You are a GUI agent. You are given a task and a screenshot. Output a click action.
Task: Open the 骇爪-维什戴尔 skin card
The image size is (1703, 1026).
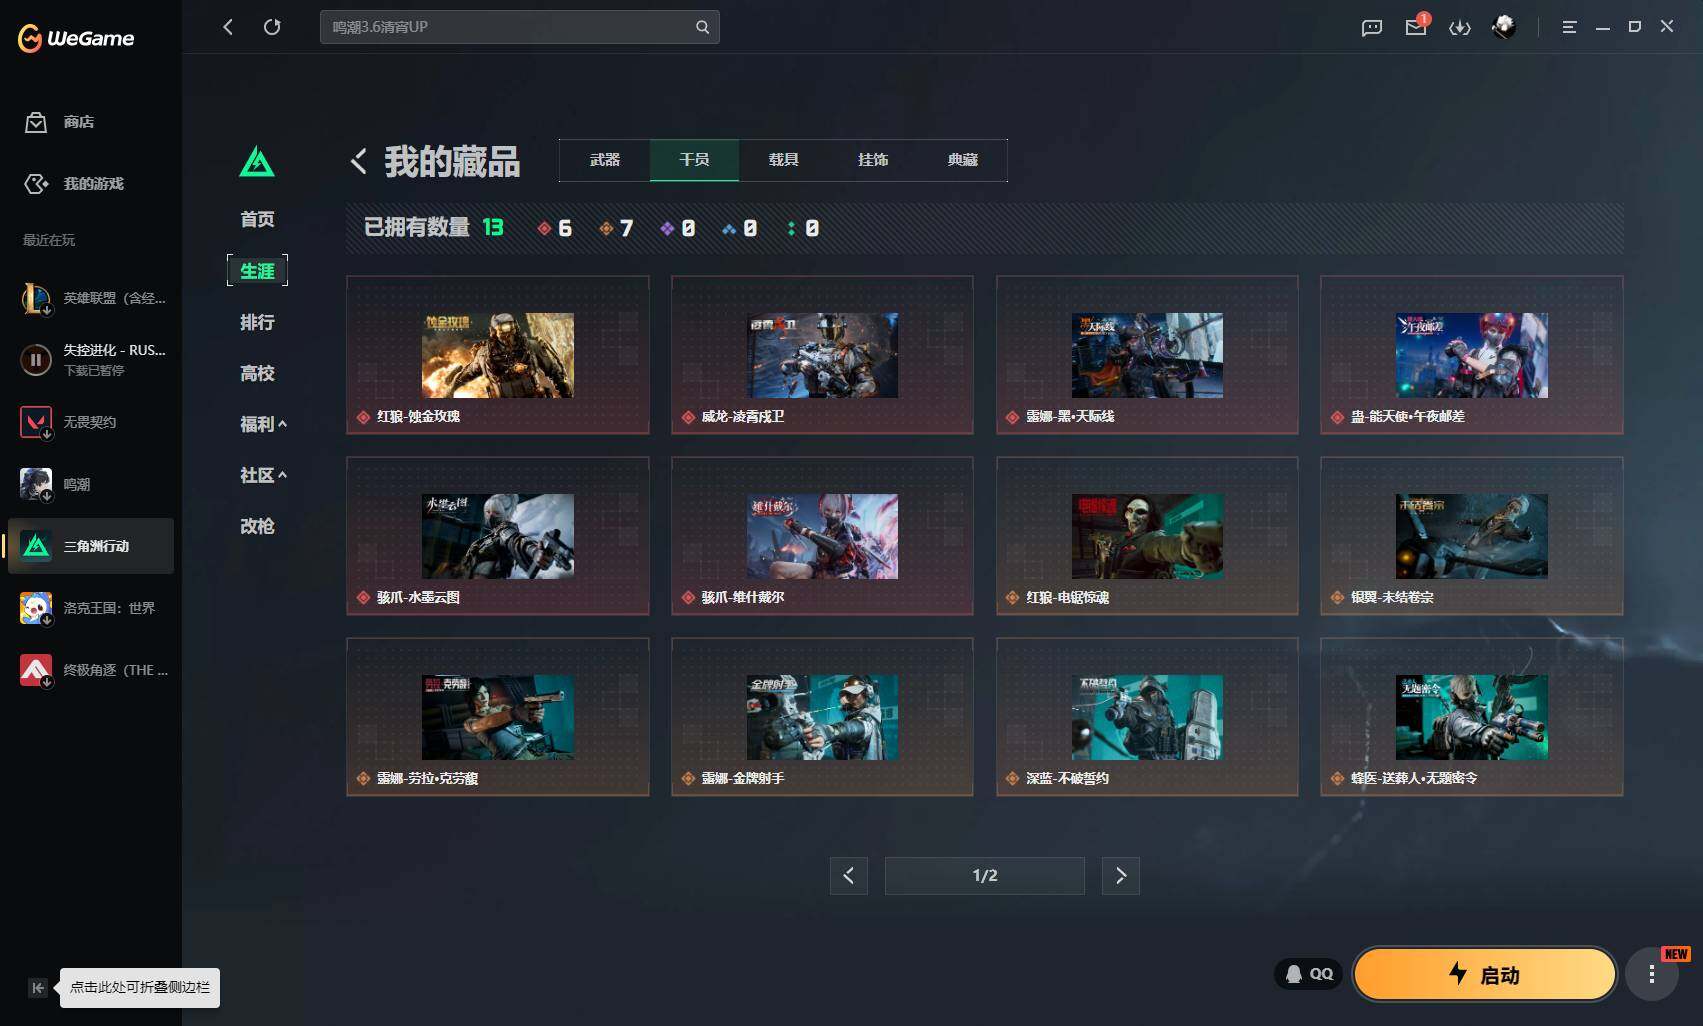(x=822, y=536)
